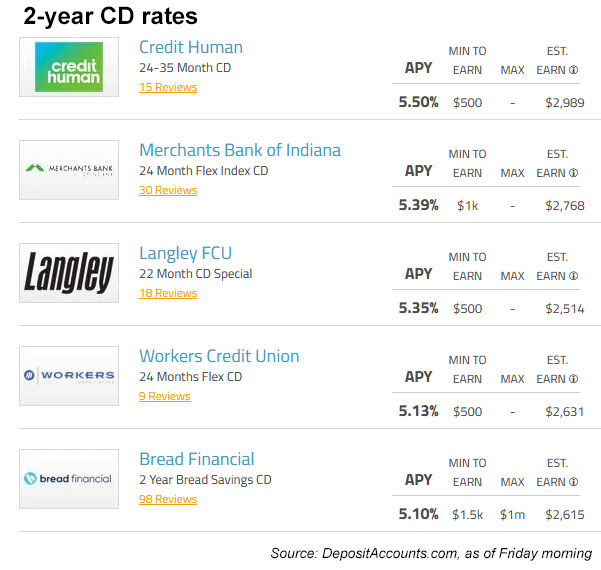
Task: Click the Bread Financial logo
Action: [68, 479]
